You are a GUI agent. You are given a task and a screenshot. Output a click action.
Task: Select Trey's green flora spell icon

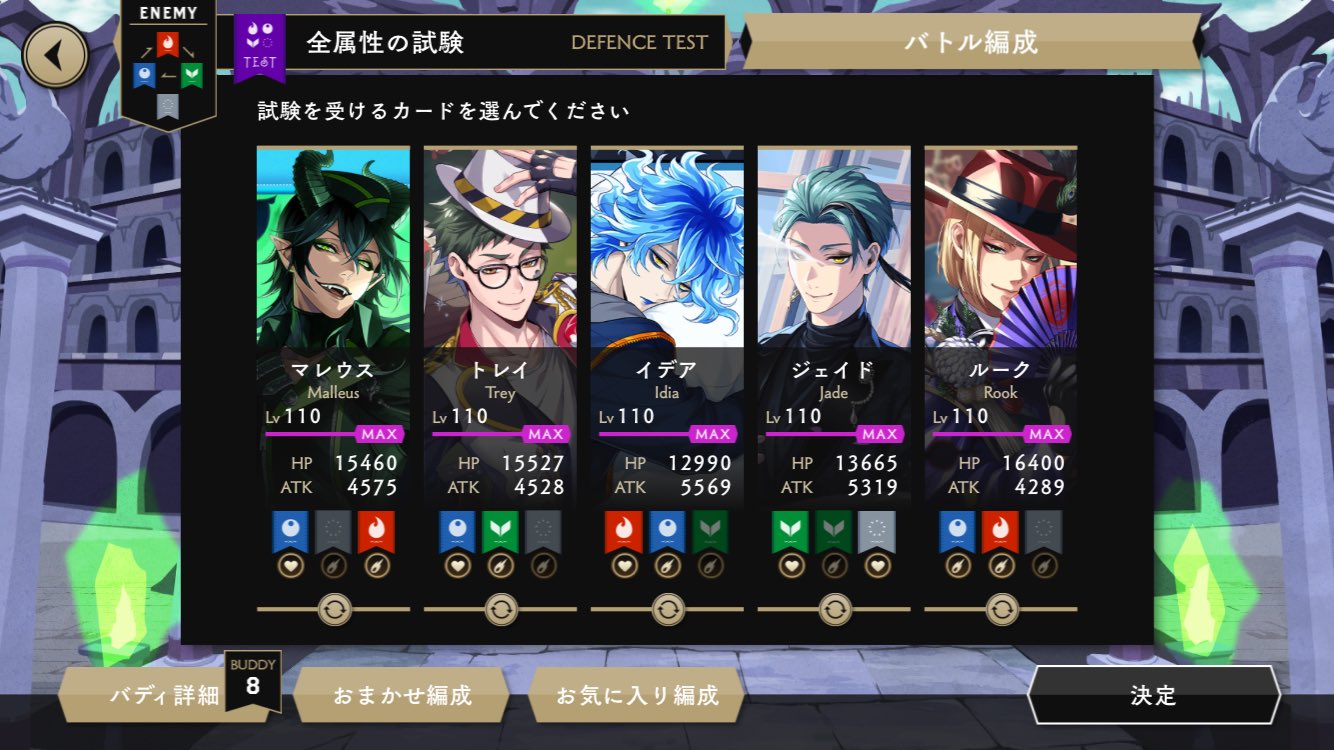coord(500,531)
